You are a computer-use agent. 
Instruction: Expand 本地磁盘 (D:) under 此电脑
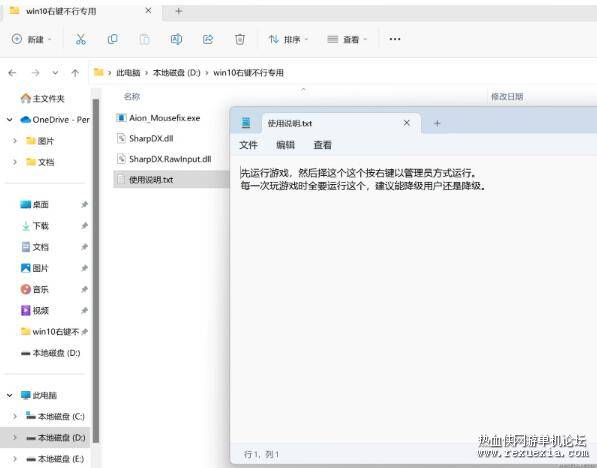click(x=14, y=438)
